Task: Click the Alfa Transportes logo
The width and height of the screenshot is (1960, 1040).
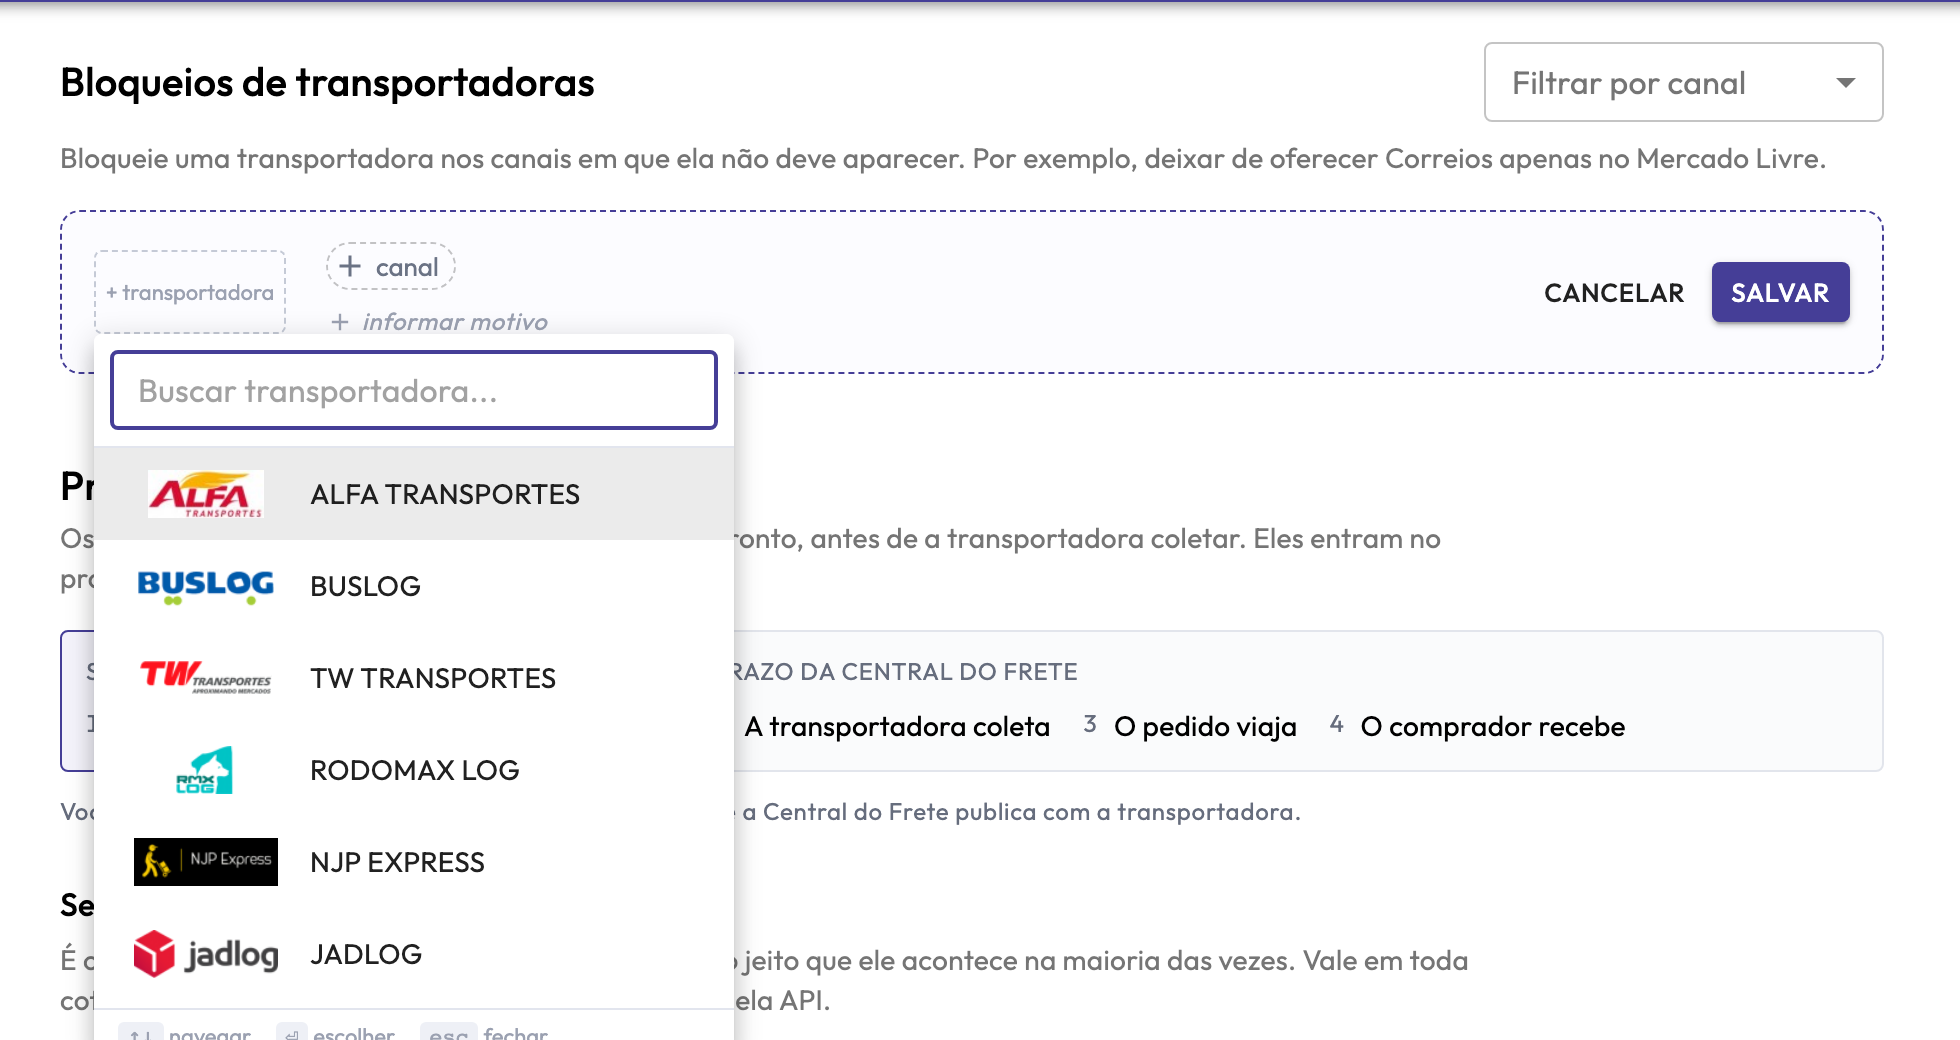Action: coord(206,494)
